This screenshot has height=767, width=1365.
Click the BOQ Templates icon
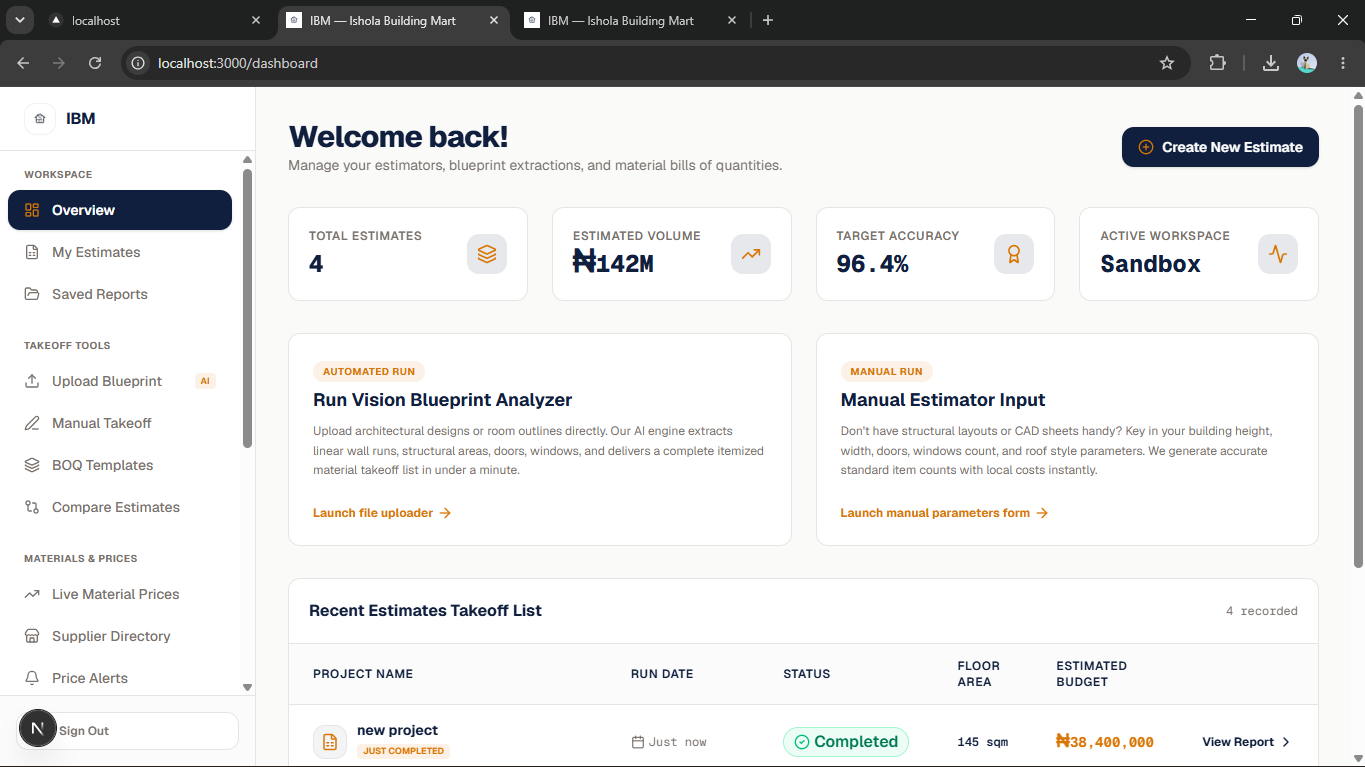(x=32, y=465)
